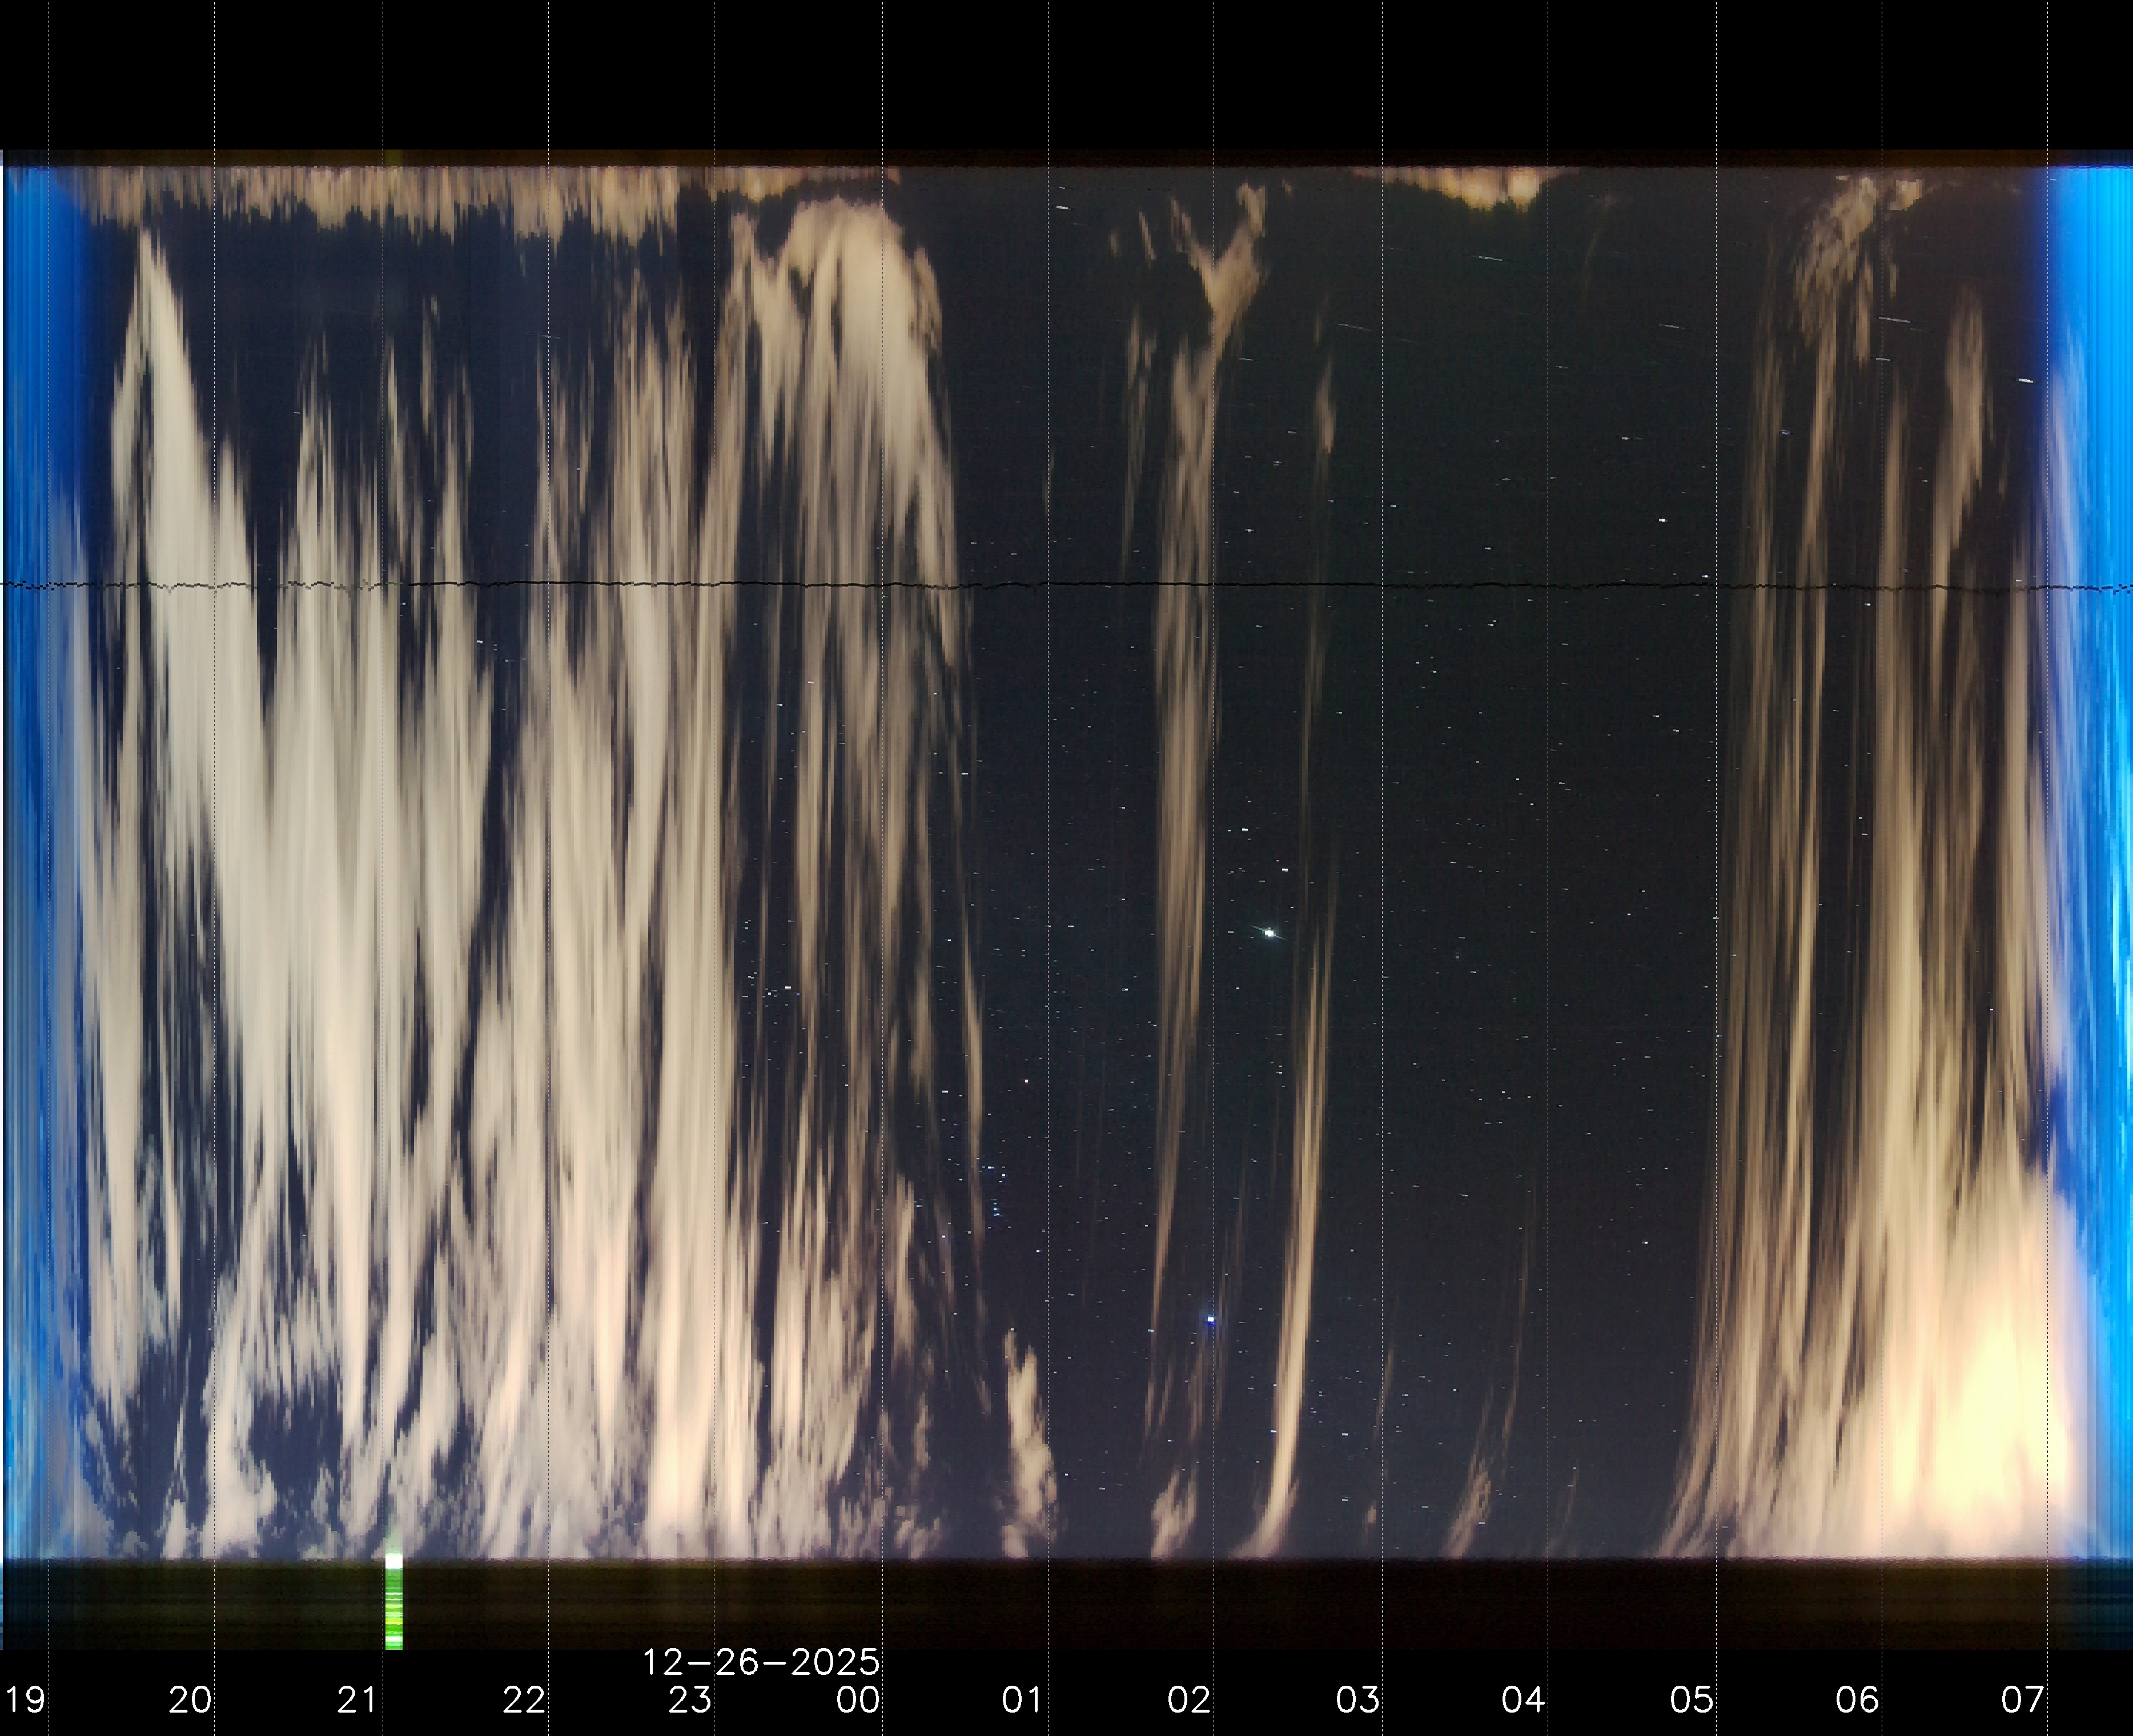The height and width of the screenshot is (1736, 2133).
Task: Click the brightest white star in sky
Action: (1270, 933)
